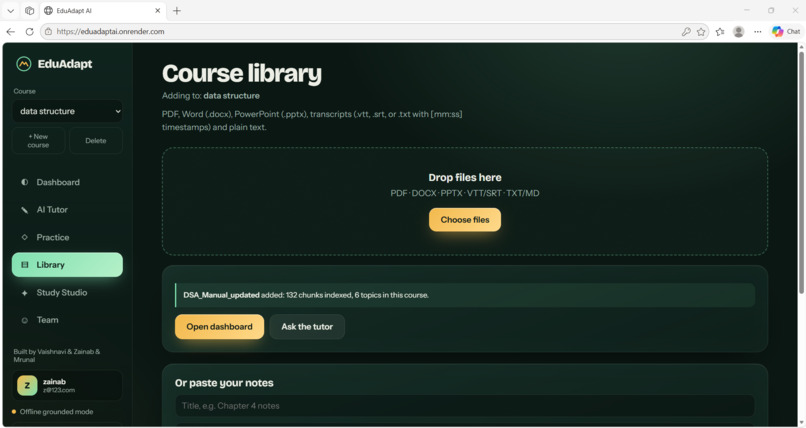
Task: Click the Offline grounded mode indicator
Action: [52, 412]
